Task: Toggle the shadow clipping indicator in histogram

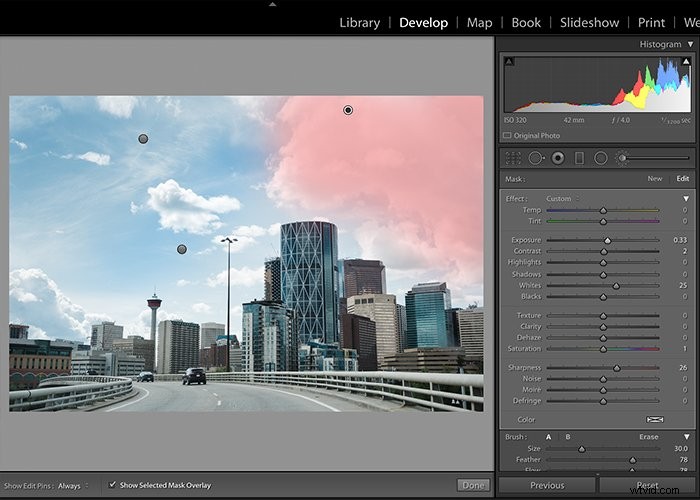Action: point(509,61)
